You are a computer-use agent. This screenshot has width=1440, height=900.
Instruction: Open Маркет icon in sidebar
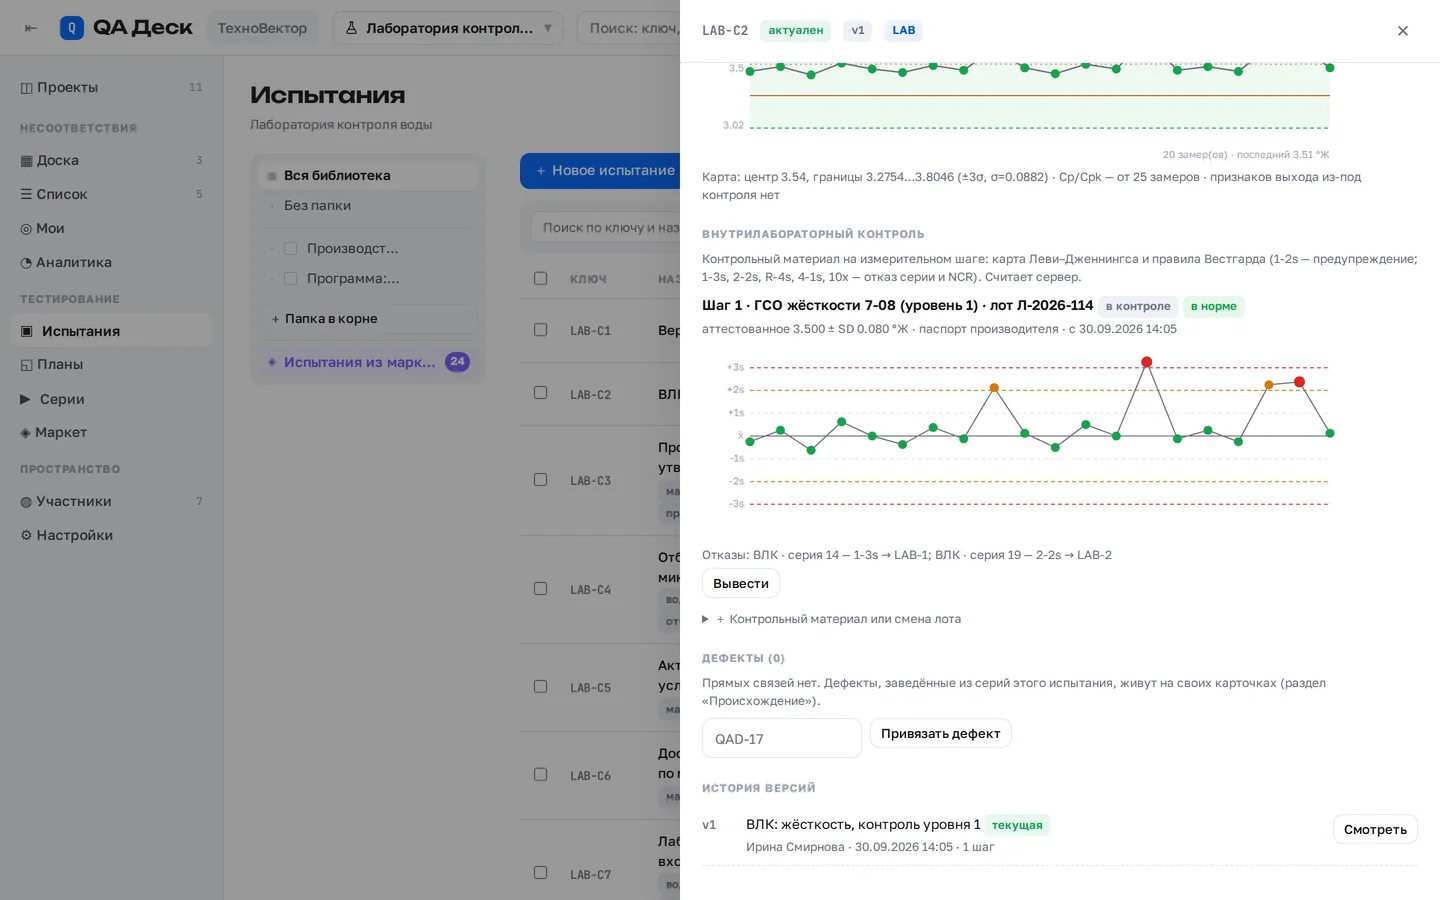click(26, 433)
